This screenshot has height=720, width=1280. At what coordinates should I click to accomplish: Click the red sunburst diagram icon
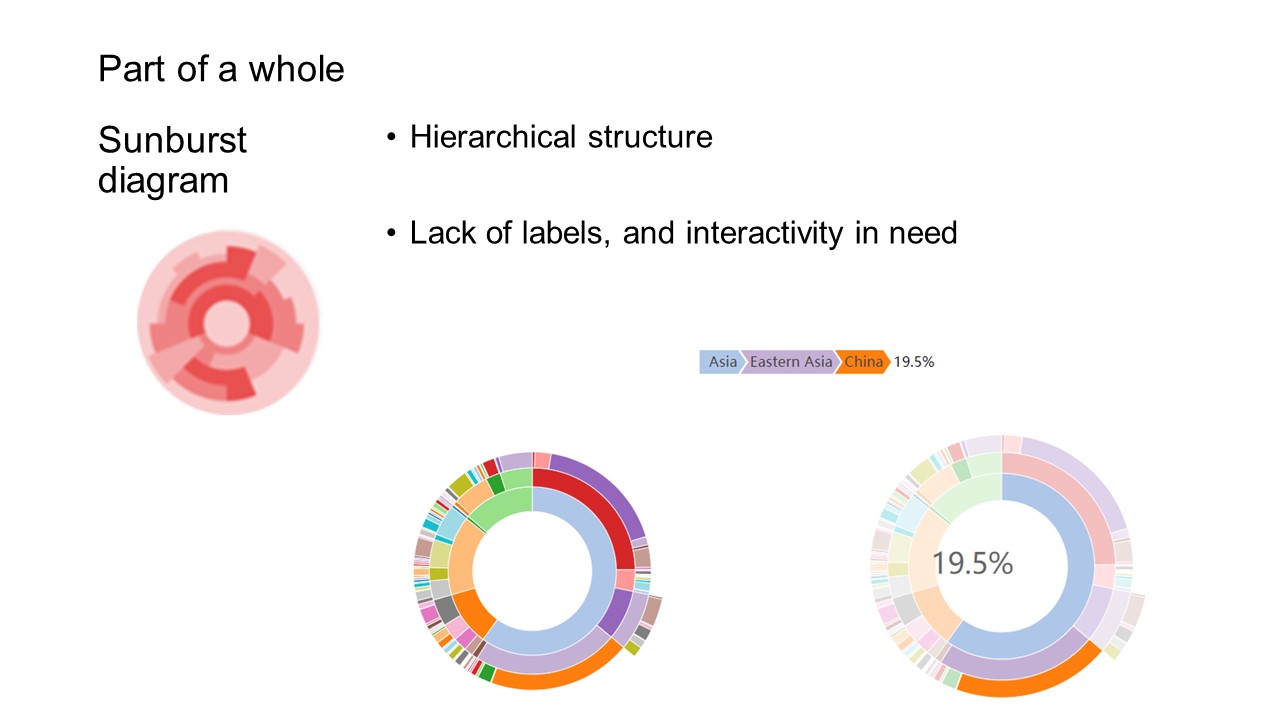(228, 323)
